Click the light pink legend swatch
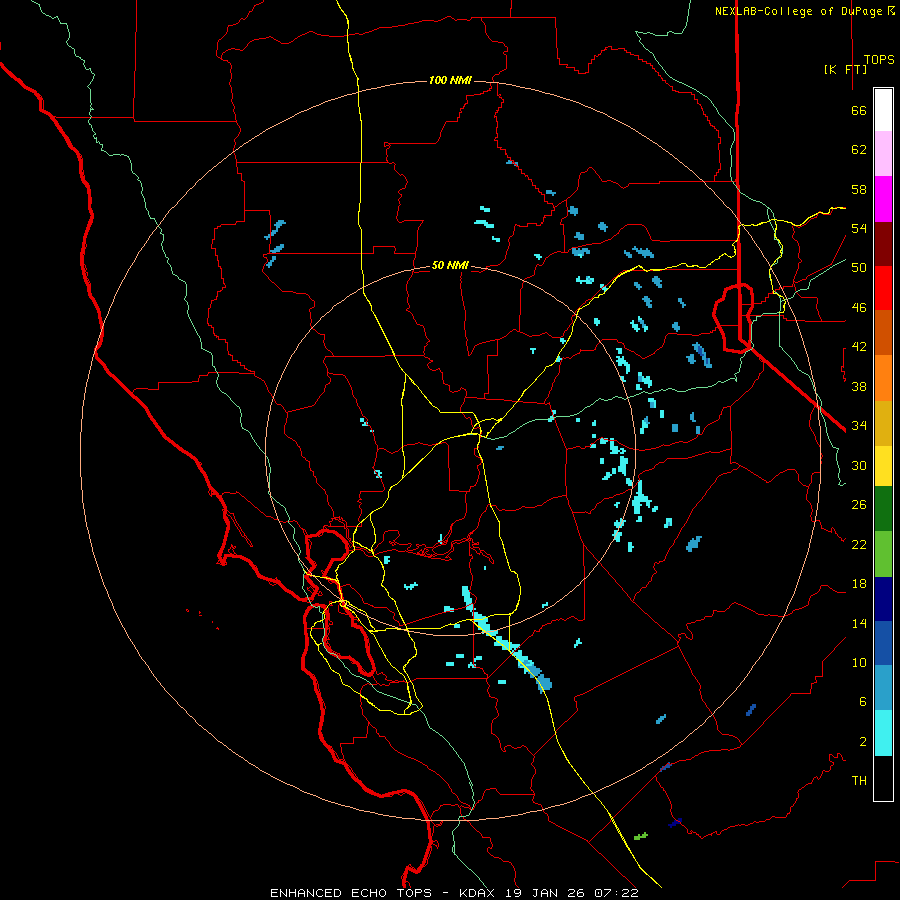This screenshot has height=900, width=900. pyautogui.click(x=883, y=153)
